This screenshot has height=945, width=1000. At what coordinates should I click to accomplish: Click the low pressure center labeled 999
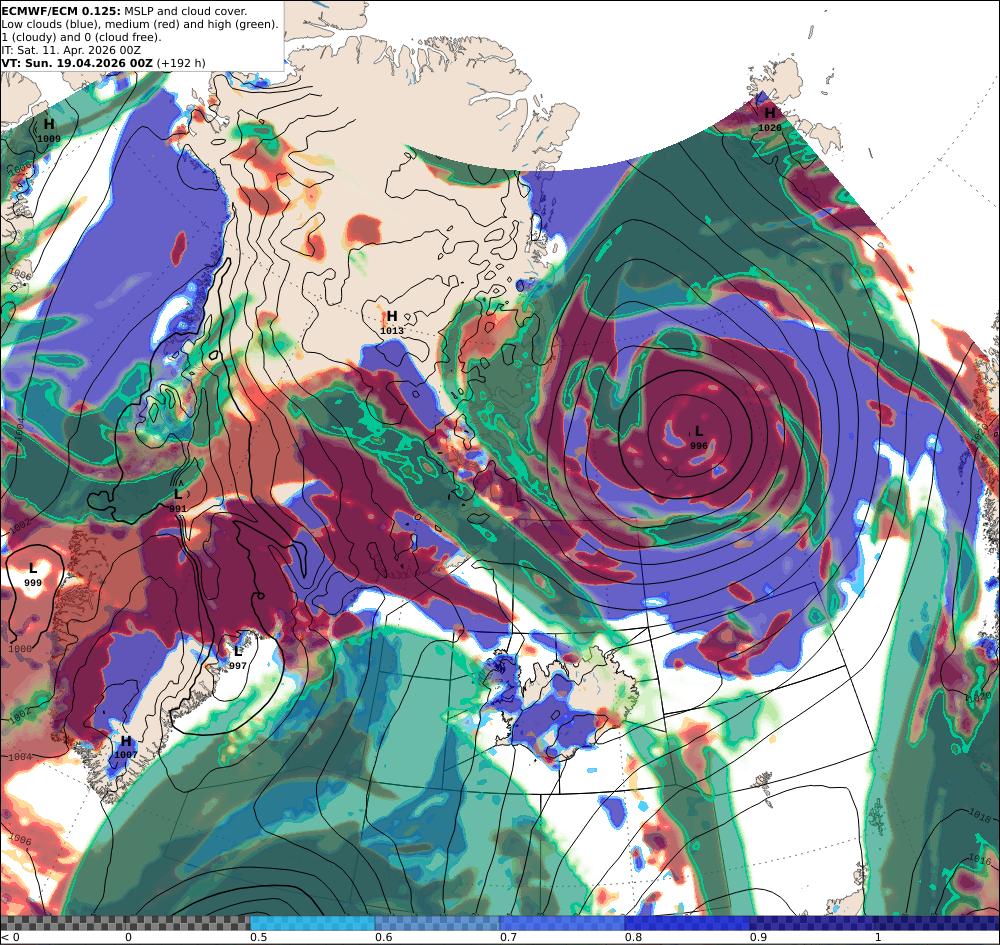tap(33, 574)
